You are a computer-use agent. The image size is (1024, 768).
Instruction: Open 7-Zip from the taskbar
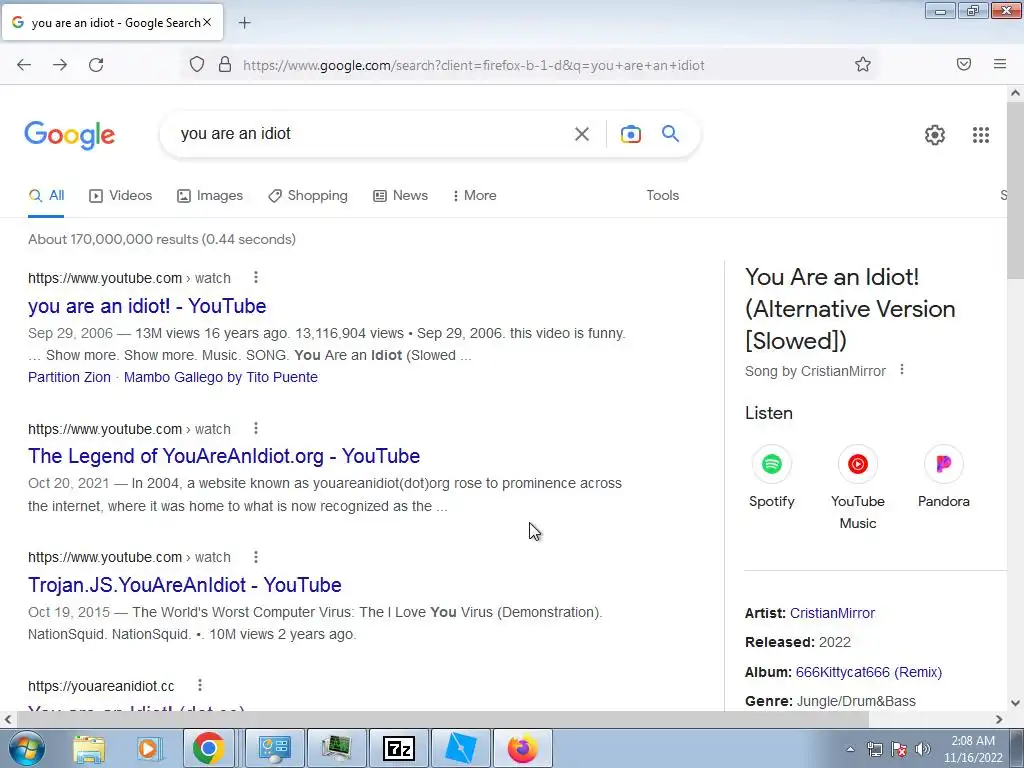399,748
